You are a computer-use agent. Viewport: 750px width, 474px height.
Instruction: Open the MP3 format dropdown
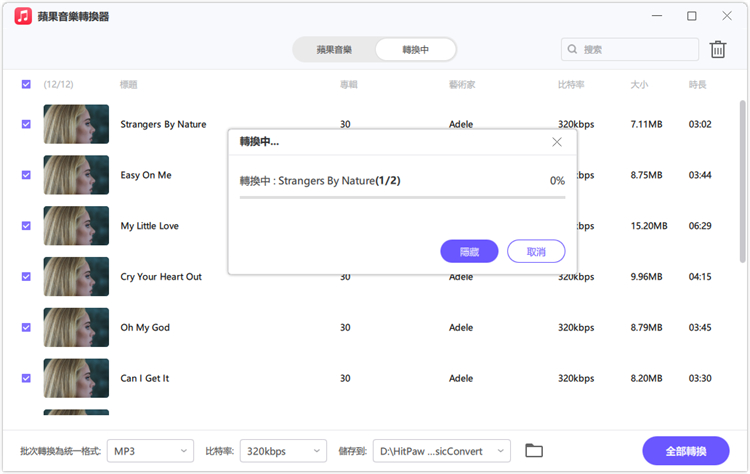click(x=150, y=451)
